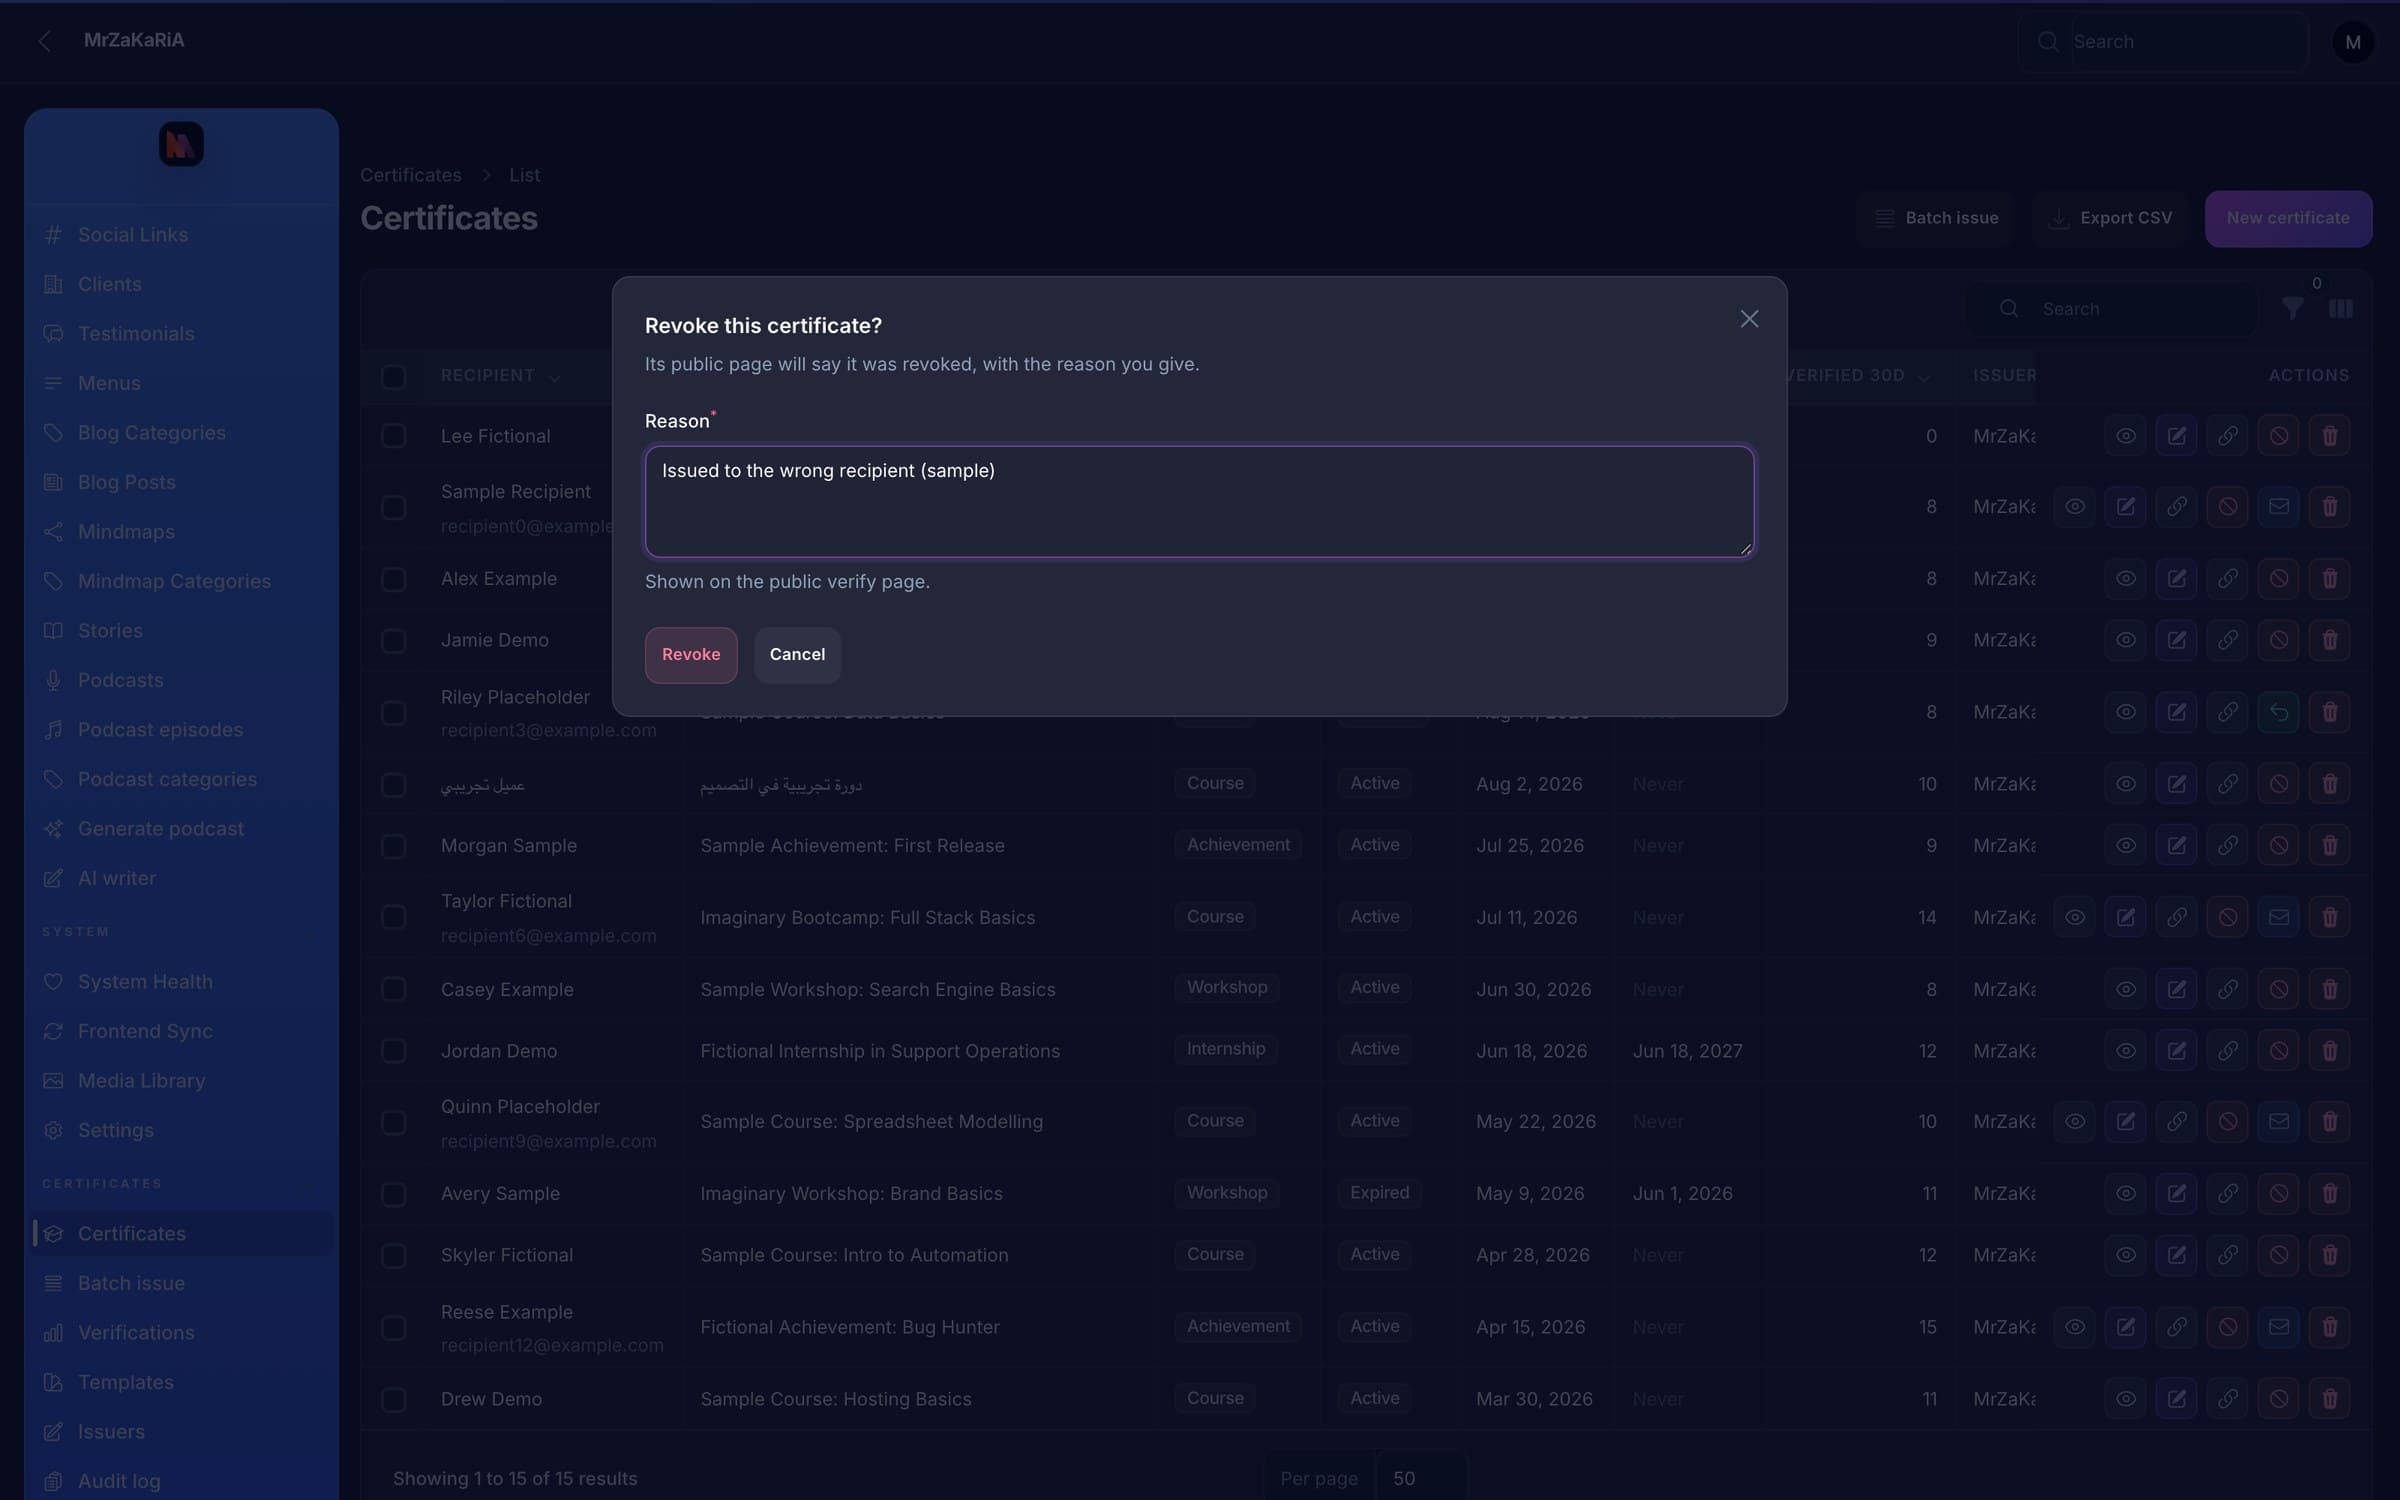Open the user avatar M menu

(x=2353, y=42)
